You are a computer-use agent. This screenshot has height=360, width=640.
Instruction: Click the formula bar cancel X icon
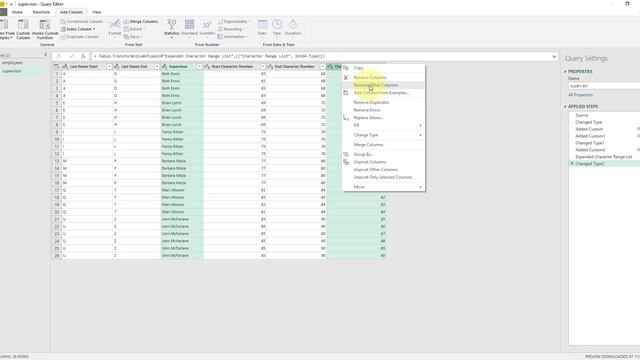(59, 56)
